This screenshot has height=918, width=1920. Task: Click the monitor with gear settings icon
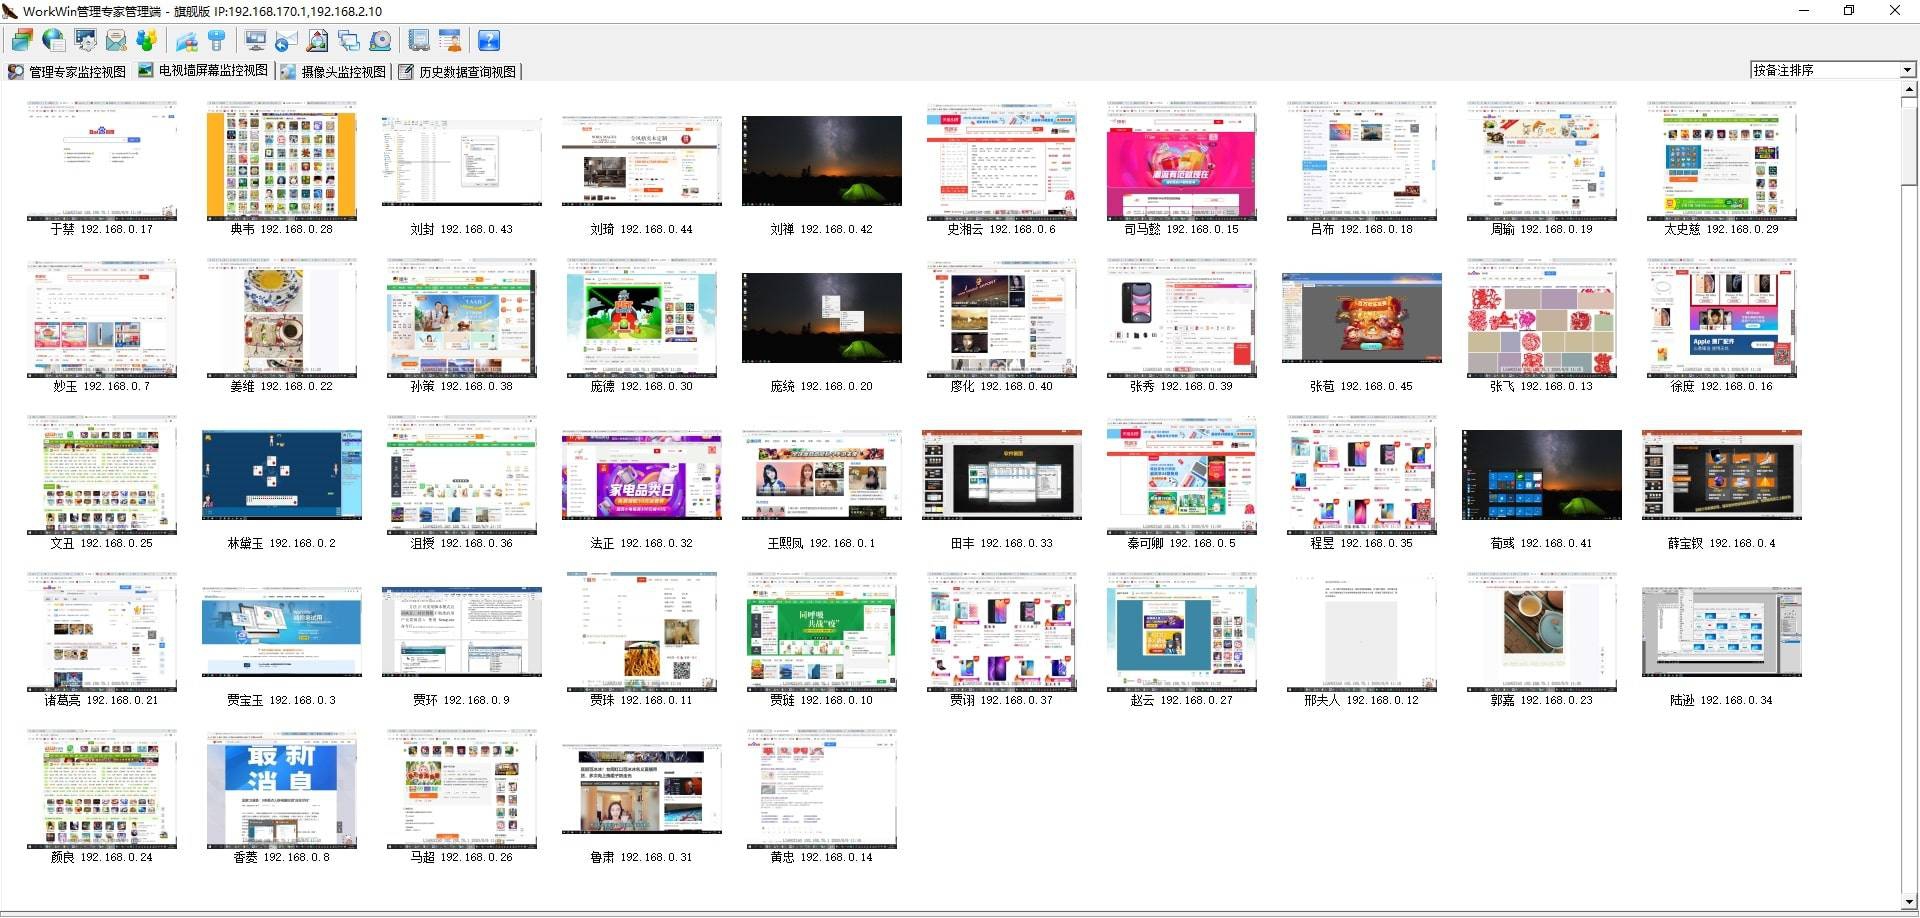point(86,40)
